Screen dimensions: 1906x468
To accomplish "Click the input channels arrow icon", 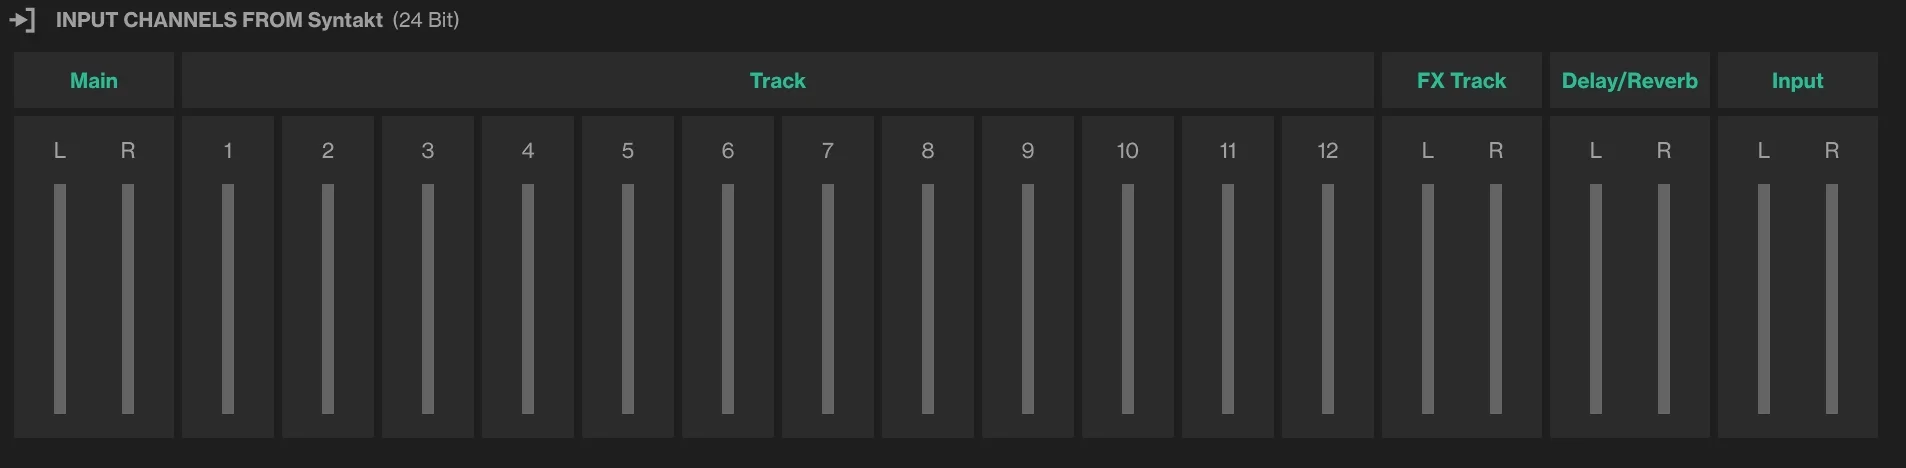I will [x=22, y=20].
